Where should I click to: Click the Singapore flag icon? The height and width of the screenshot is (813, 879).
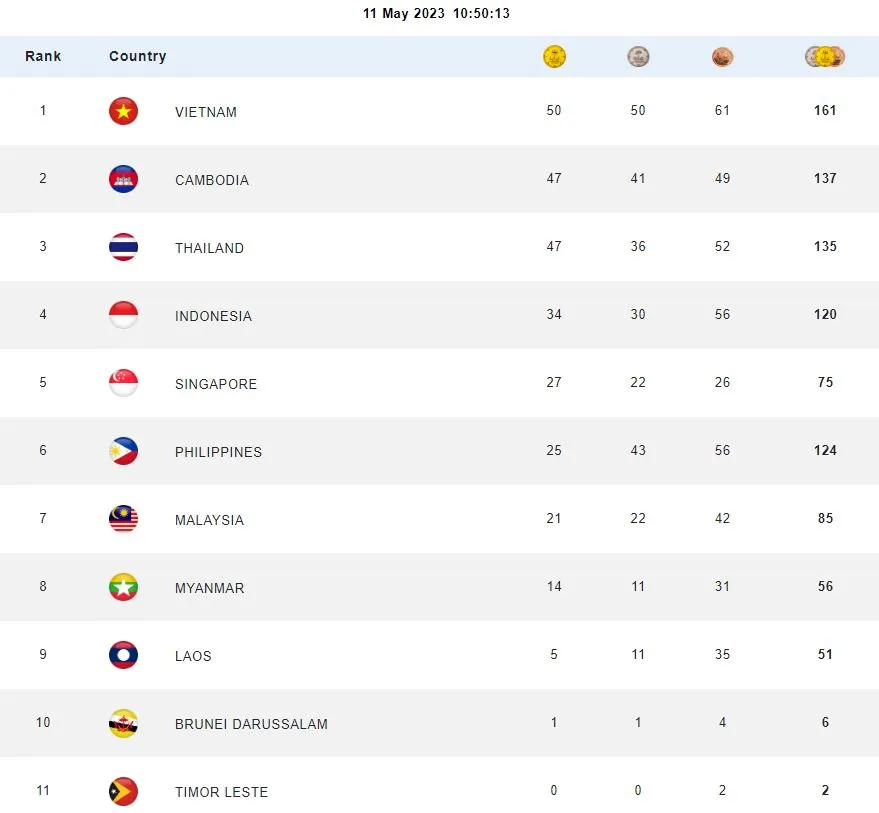[x=123, y=383]
